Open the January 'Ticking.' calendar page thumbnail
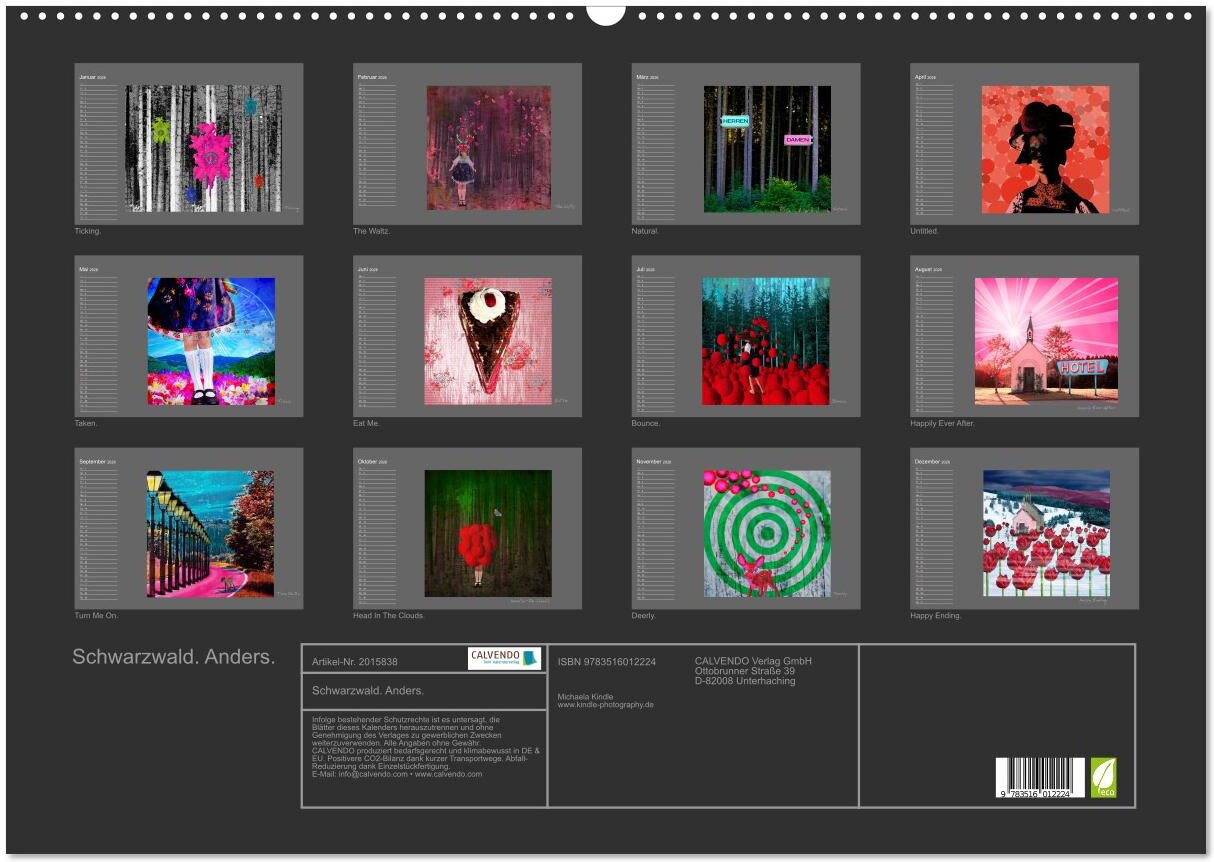Image resolution: width=1214 pixels, height=862 pixels. pos(189,144)
